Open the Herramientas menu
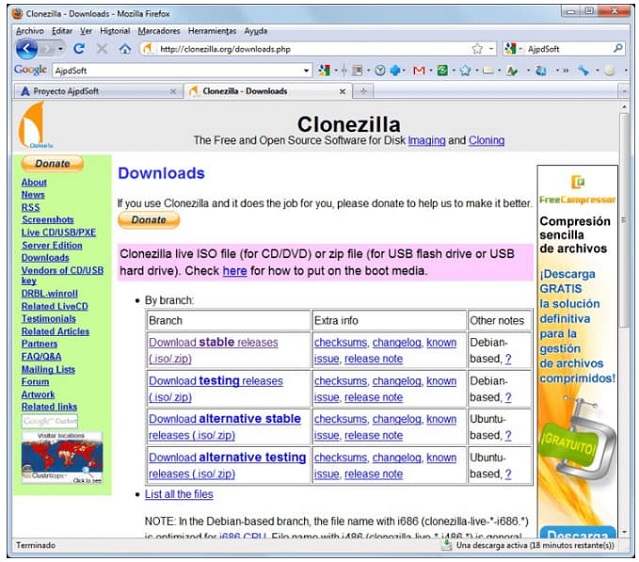The height and width of the screenshot is (562, 639). click(212, 31)
